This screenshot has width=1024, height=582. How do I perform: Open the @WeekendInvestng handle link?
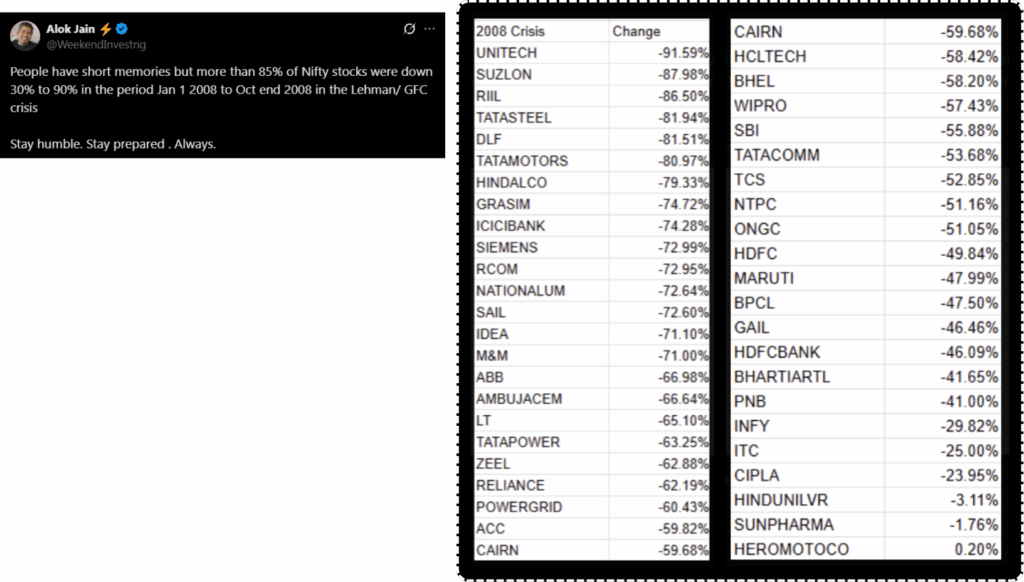96,44
